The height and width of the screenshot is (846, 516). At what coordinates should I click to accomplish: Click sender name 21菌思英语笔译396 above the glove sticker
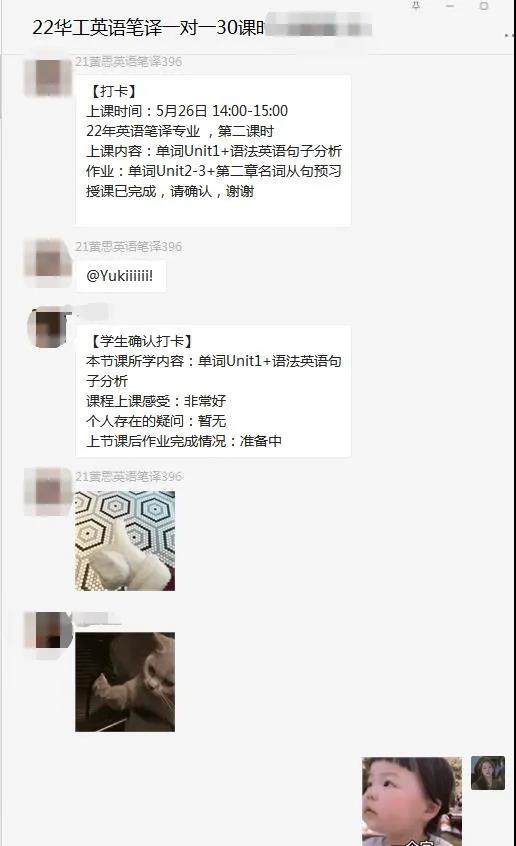(x=128, y=476)
